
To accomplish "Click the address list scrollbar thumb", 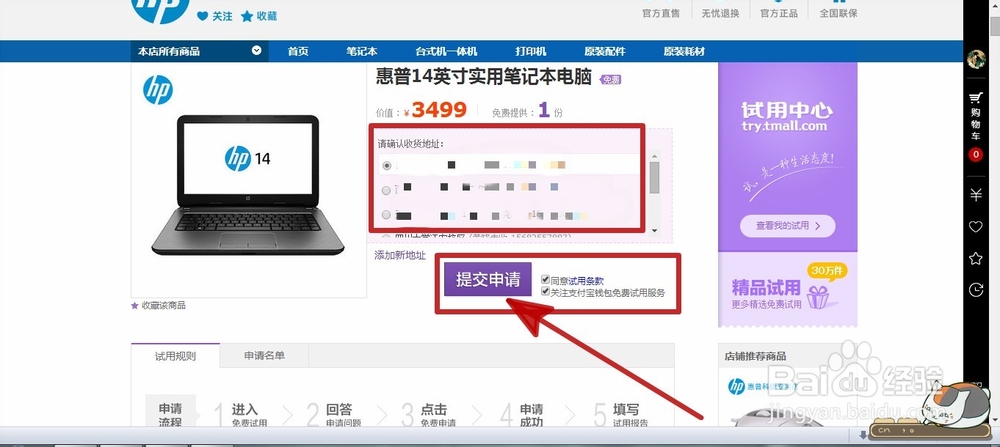I will (654, 178).
